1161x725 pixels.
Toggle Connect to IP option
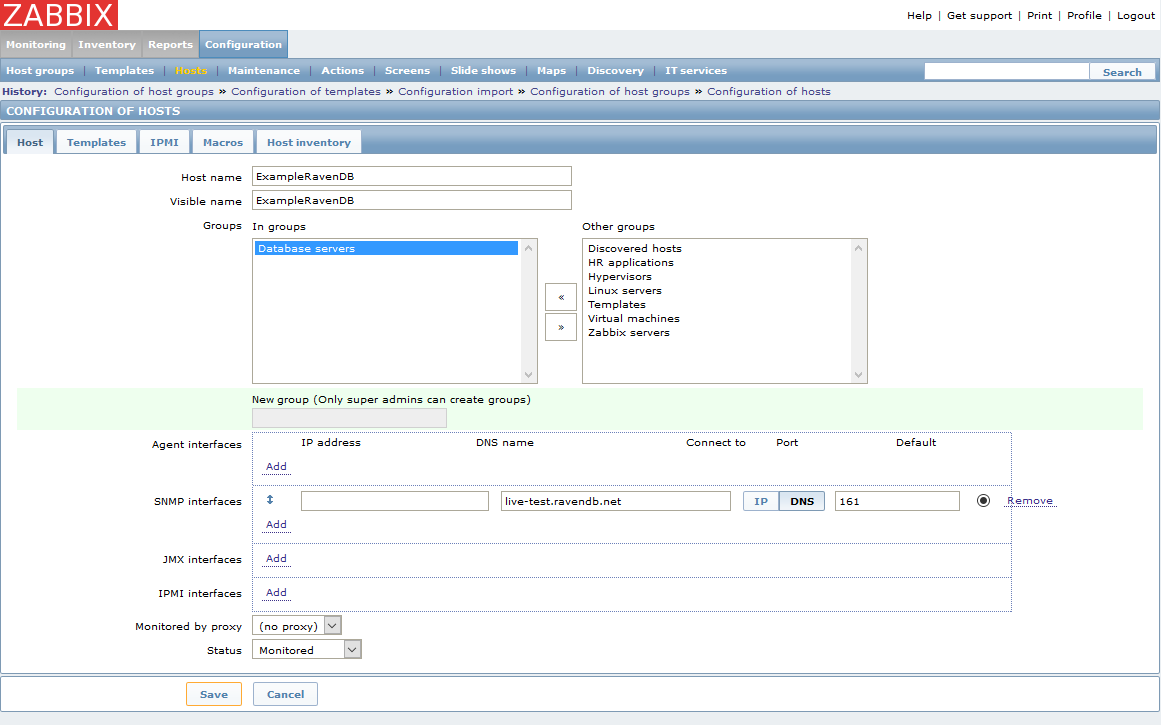tap(760, 501)
